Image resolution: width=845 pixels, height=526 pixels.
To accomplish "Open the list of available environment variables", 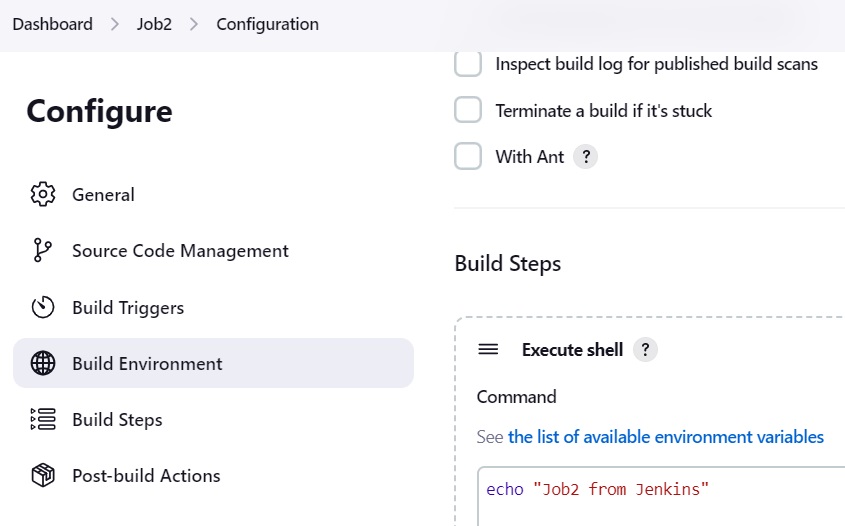I will (666, 437).
